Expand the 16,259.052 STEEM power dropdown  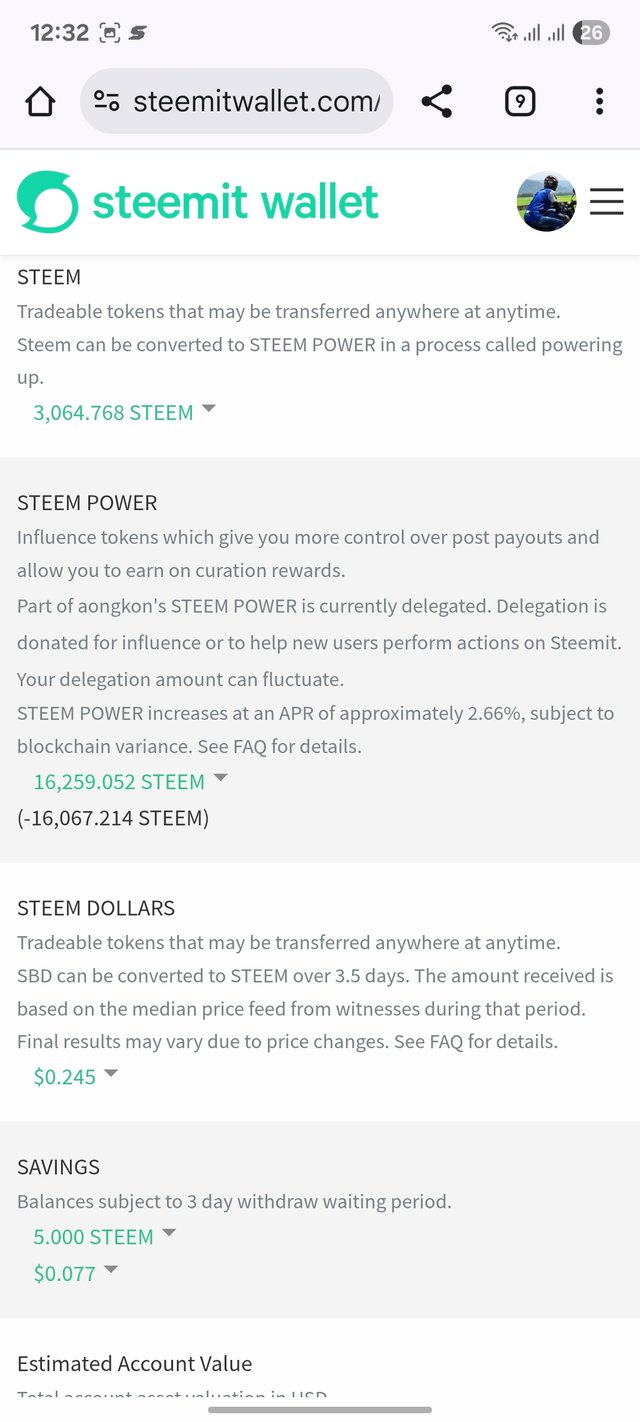pyautogui.click(x=130, y=781)
